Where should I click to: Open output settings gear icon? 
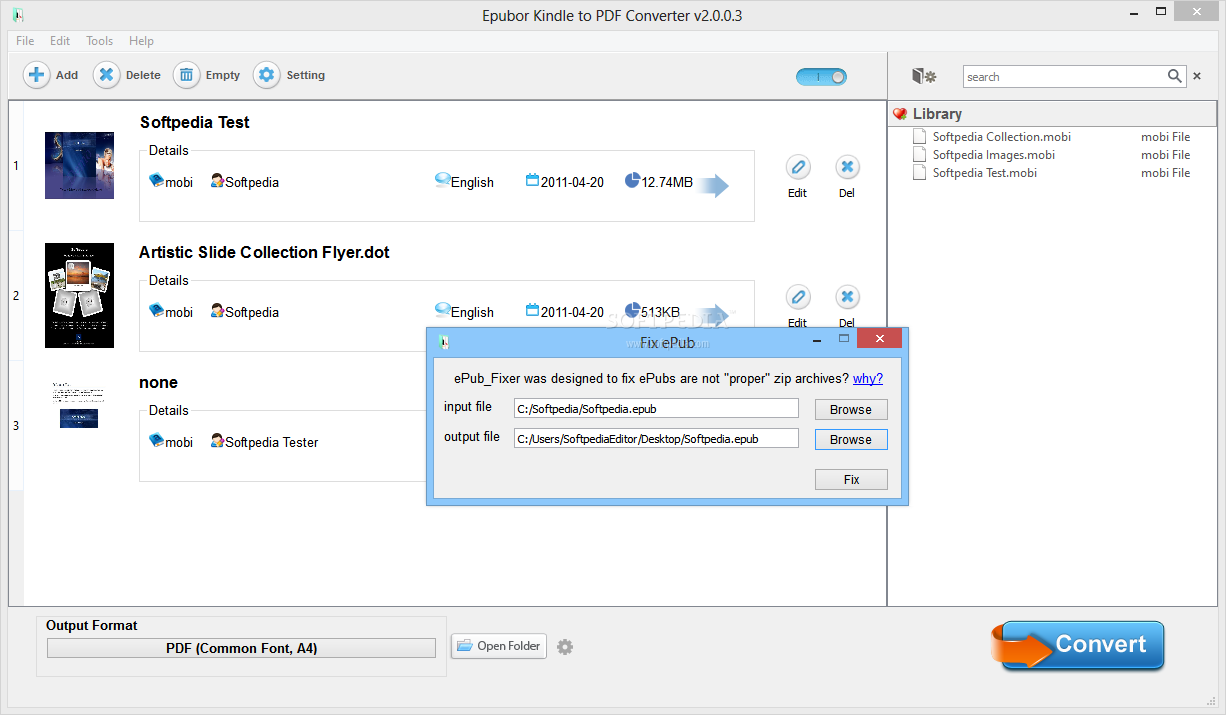tap(565, 647)
